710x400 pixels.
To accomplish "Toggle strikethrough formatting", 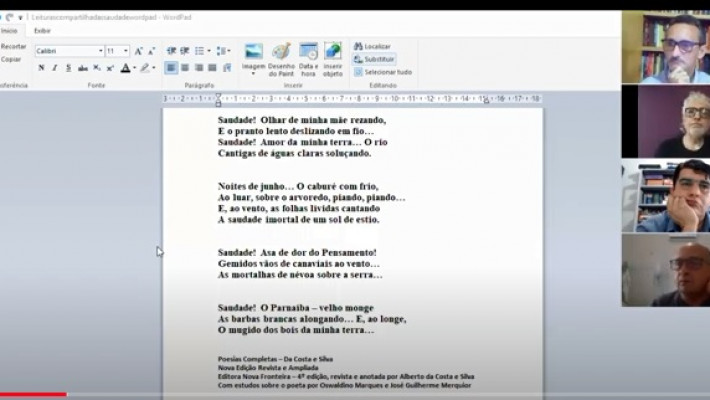I will point(82,68).
